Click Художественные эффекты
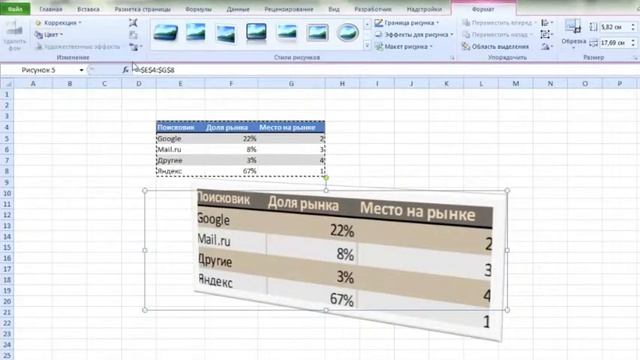The image size is (640, 360). (78, 47)
